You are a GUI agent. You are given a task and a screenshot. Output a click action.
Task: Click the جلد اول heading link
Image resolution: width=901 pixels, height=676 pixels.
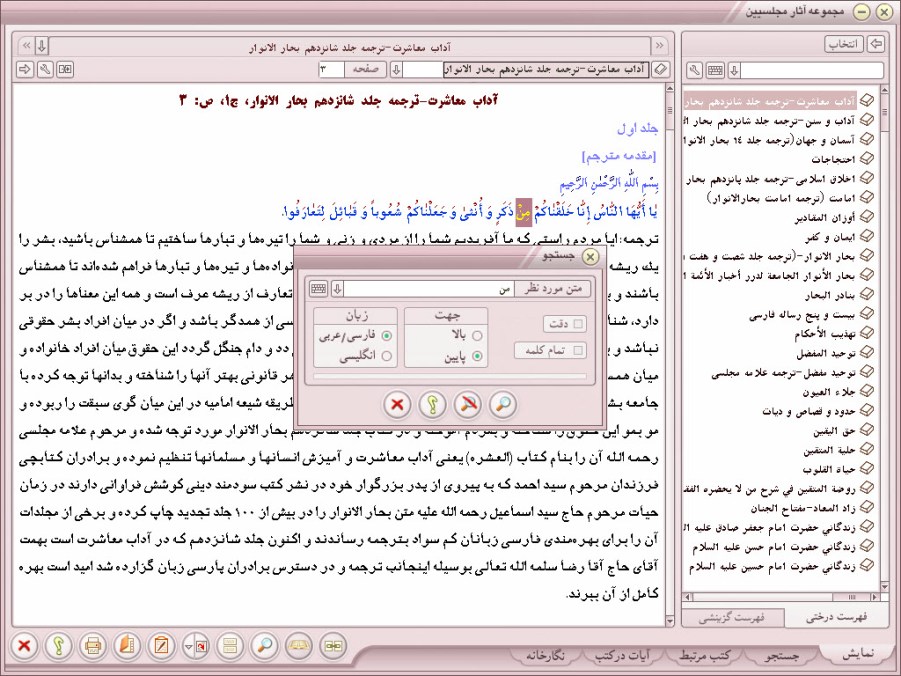click(x=637, y=128)
